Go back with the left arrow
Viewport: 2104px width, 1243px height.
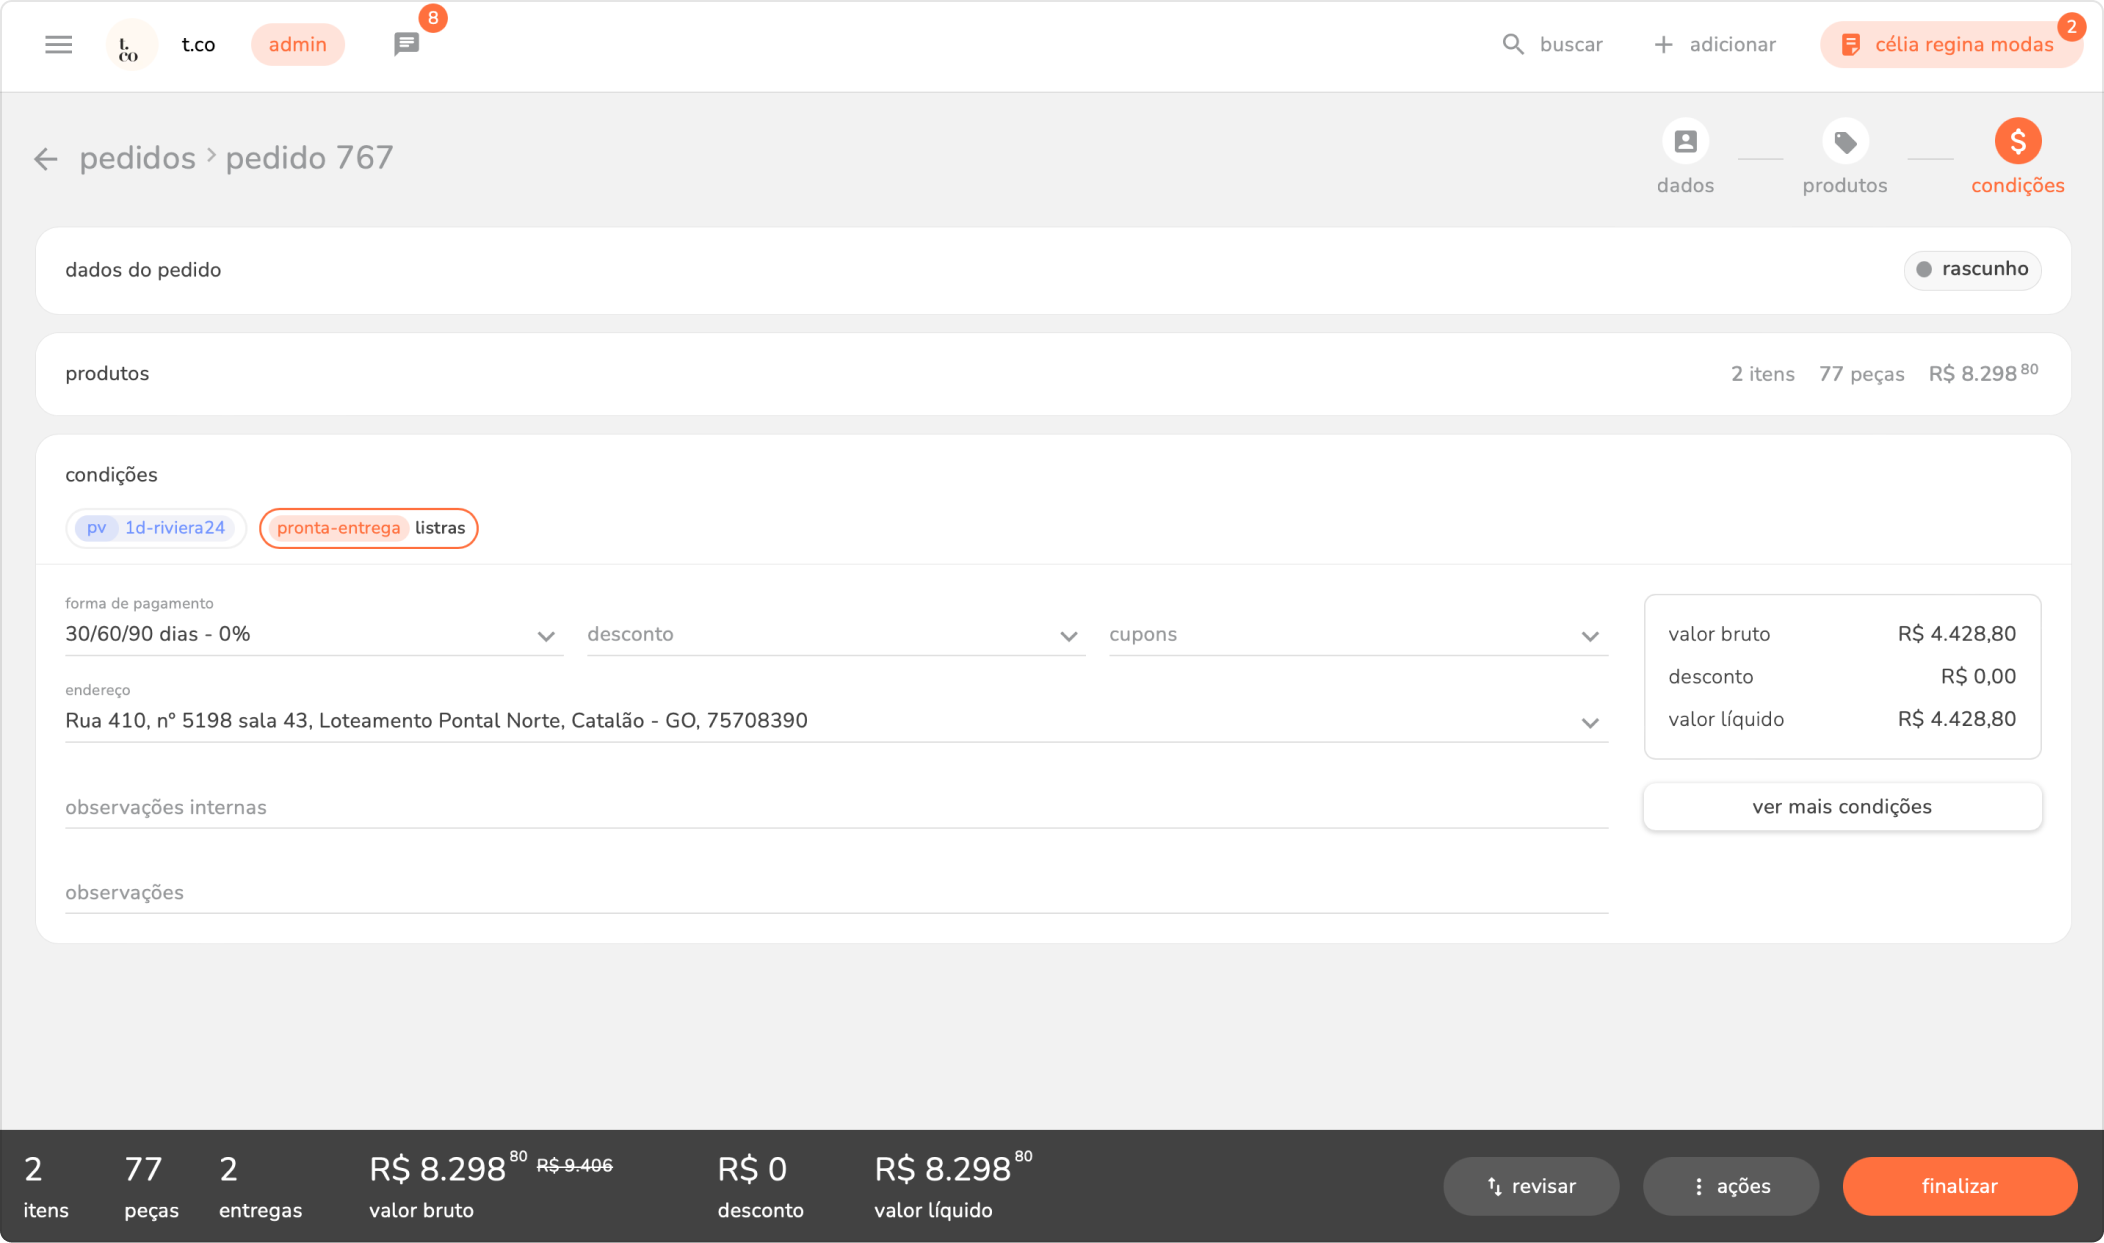click(45, 159)
